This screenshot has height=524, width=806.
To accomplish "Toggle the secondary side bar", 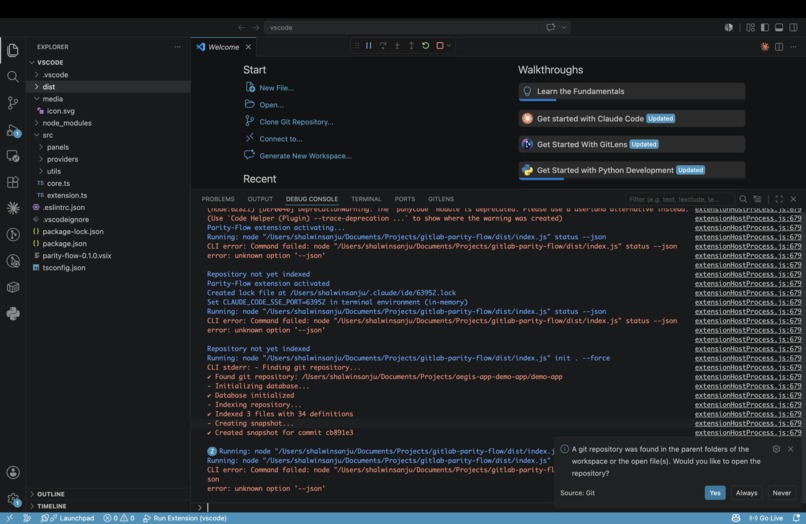I will tap(794, 27).
